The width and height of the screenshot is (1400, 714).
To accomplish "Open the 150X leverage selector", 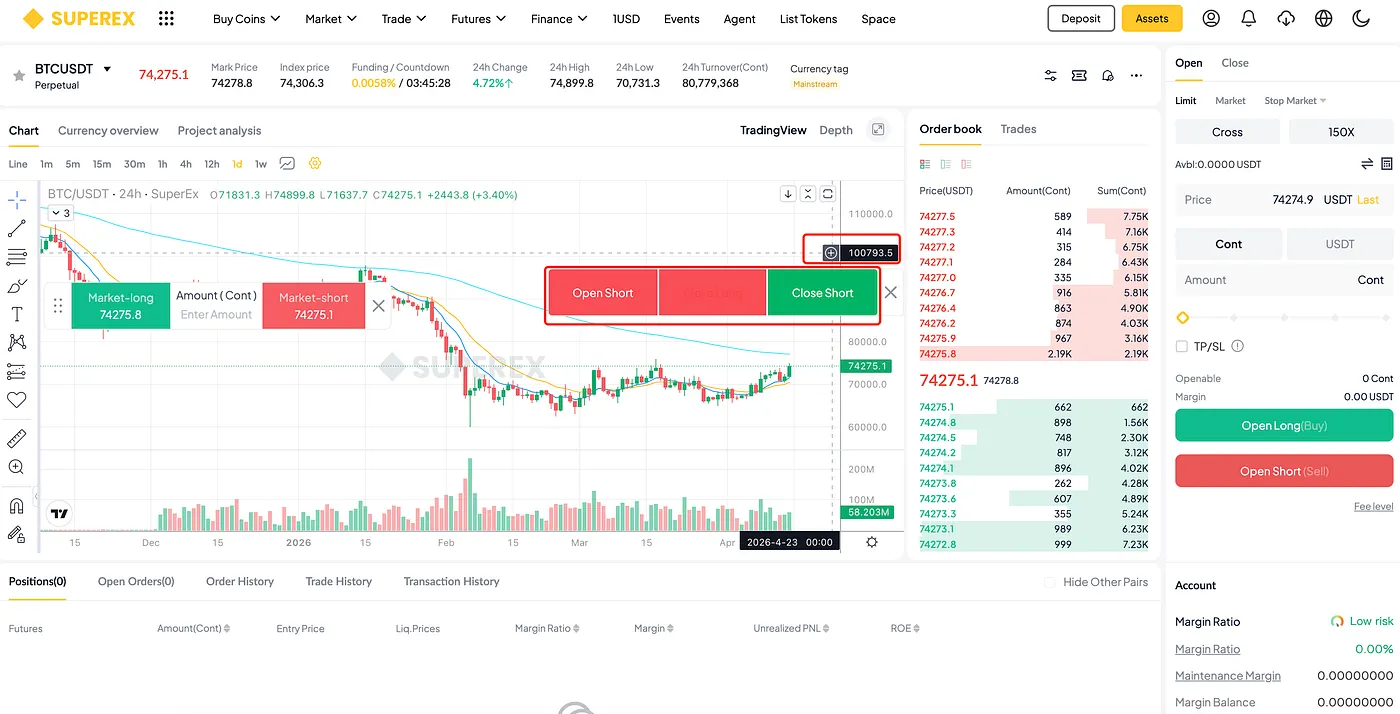I will (1341, 132).
